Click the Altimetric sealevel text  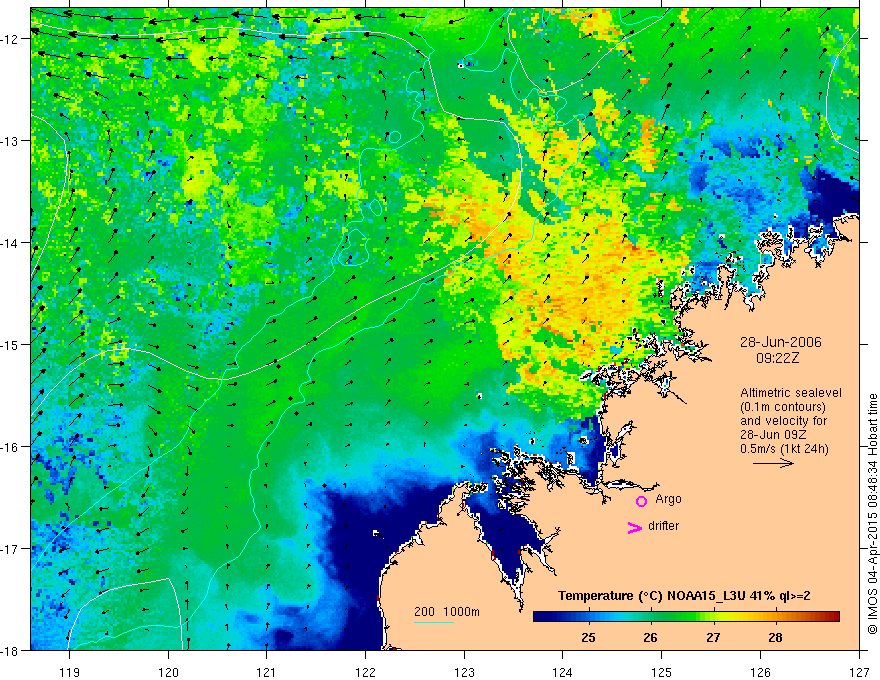[791, 393]
